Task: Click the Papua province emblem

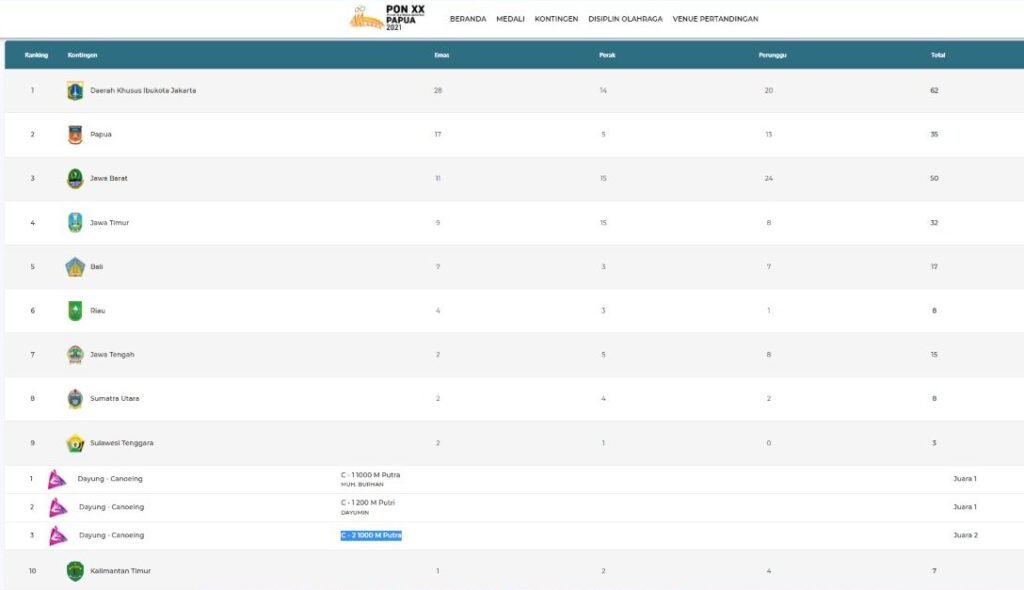Action: pos(75,135)
